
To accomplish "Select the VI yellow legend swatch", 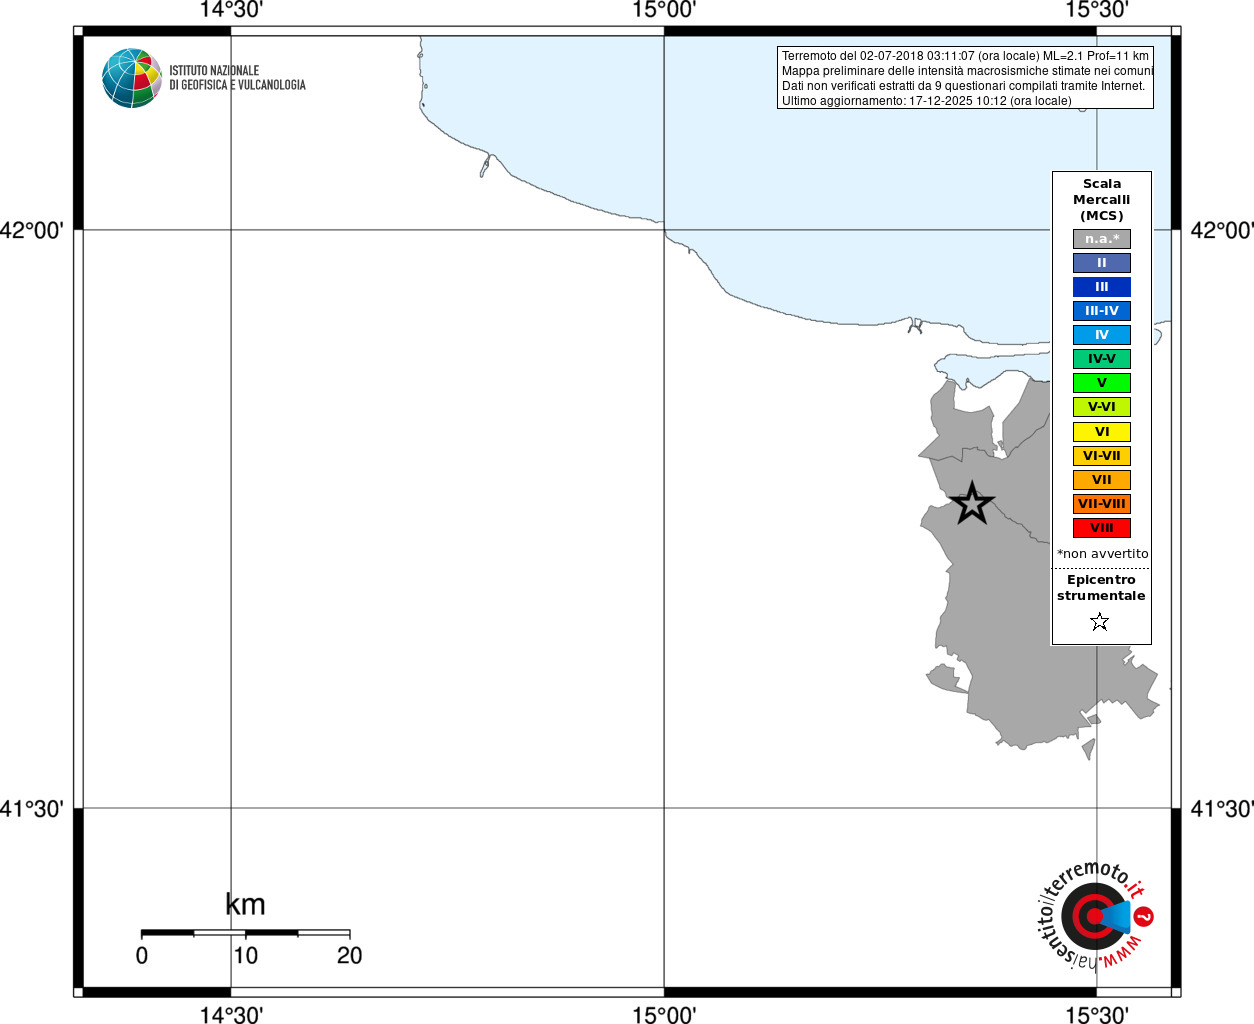I will (1102, 432).
